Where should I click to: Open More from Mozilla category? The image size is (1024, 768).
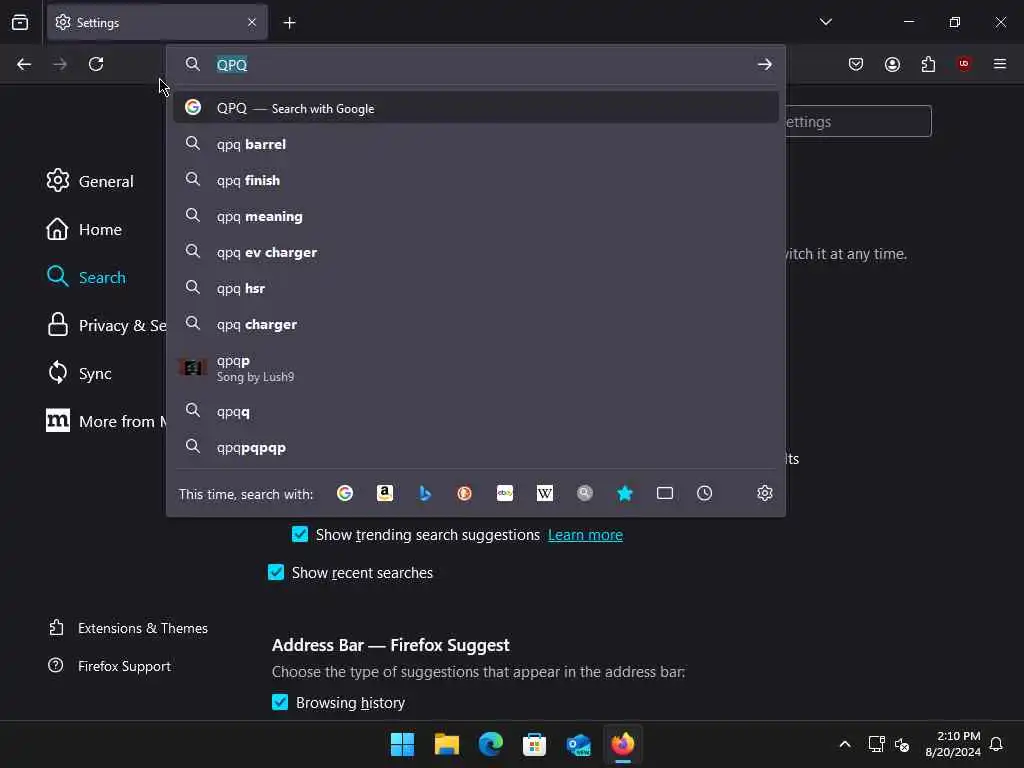pyautogui.click(x=106, y=421)
